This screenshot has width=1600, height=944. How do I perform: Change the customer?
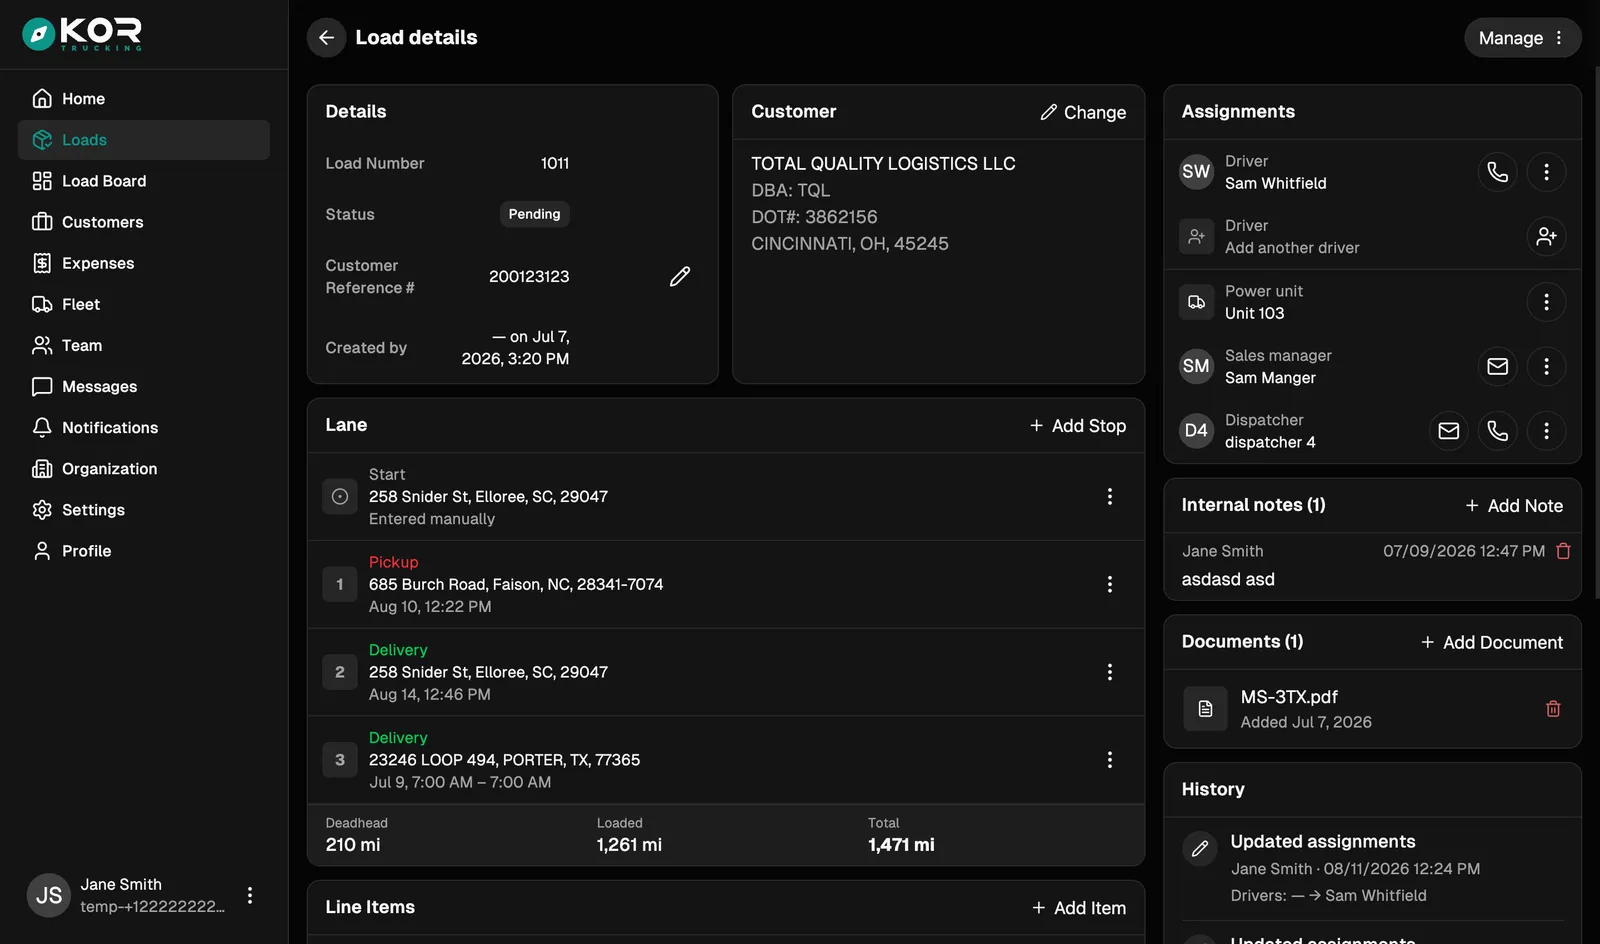point(1083,112)
